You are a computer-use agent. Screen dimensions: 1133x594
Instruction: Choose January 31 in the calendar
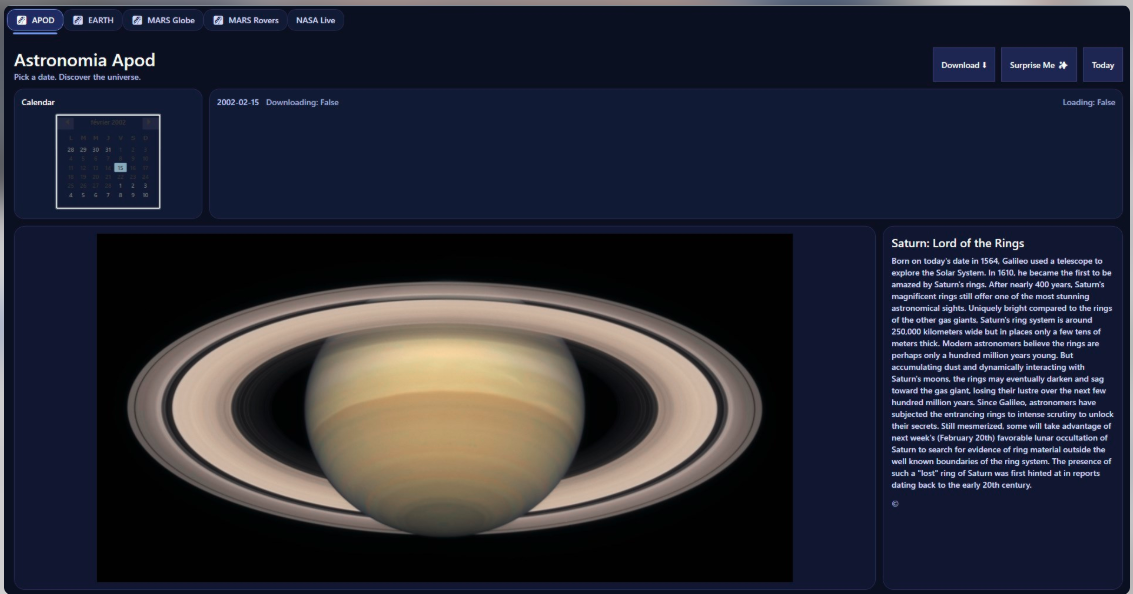pyautogui.click(x=108, y=150)
